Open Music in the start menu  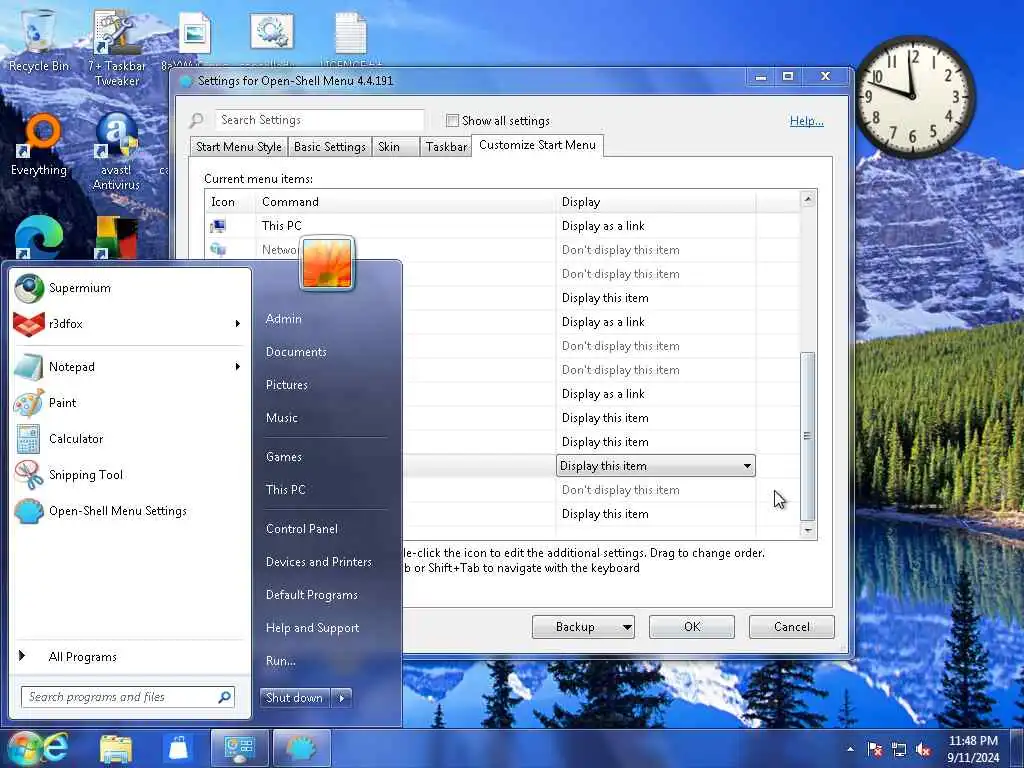(x=281, y=418)
